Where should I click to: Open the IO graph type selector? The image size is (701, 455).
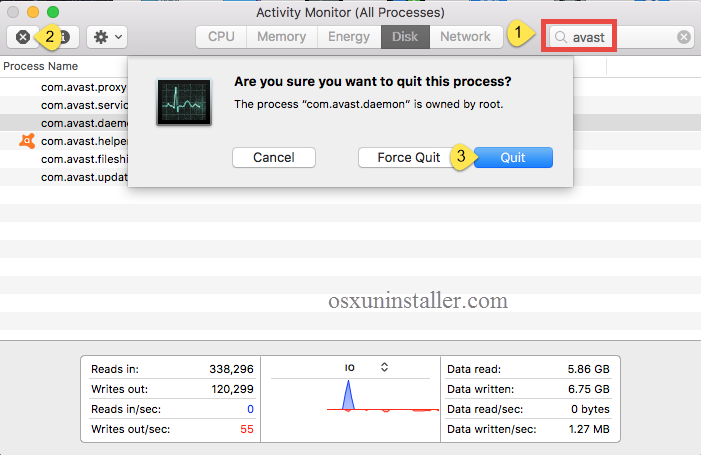[384, 367]
